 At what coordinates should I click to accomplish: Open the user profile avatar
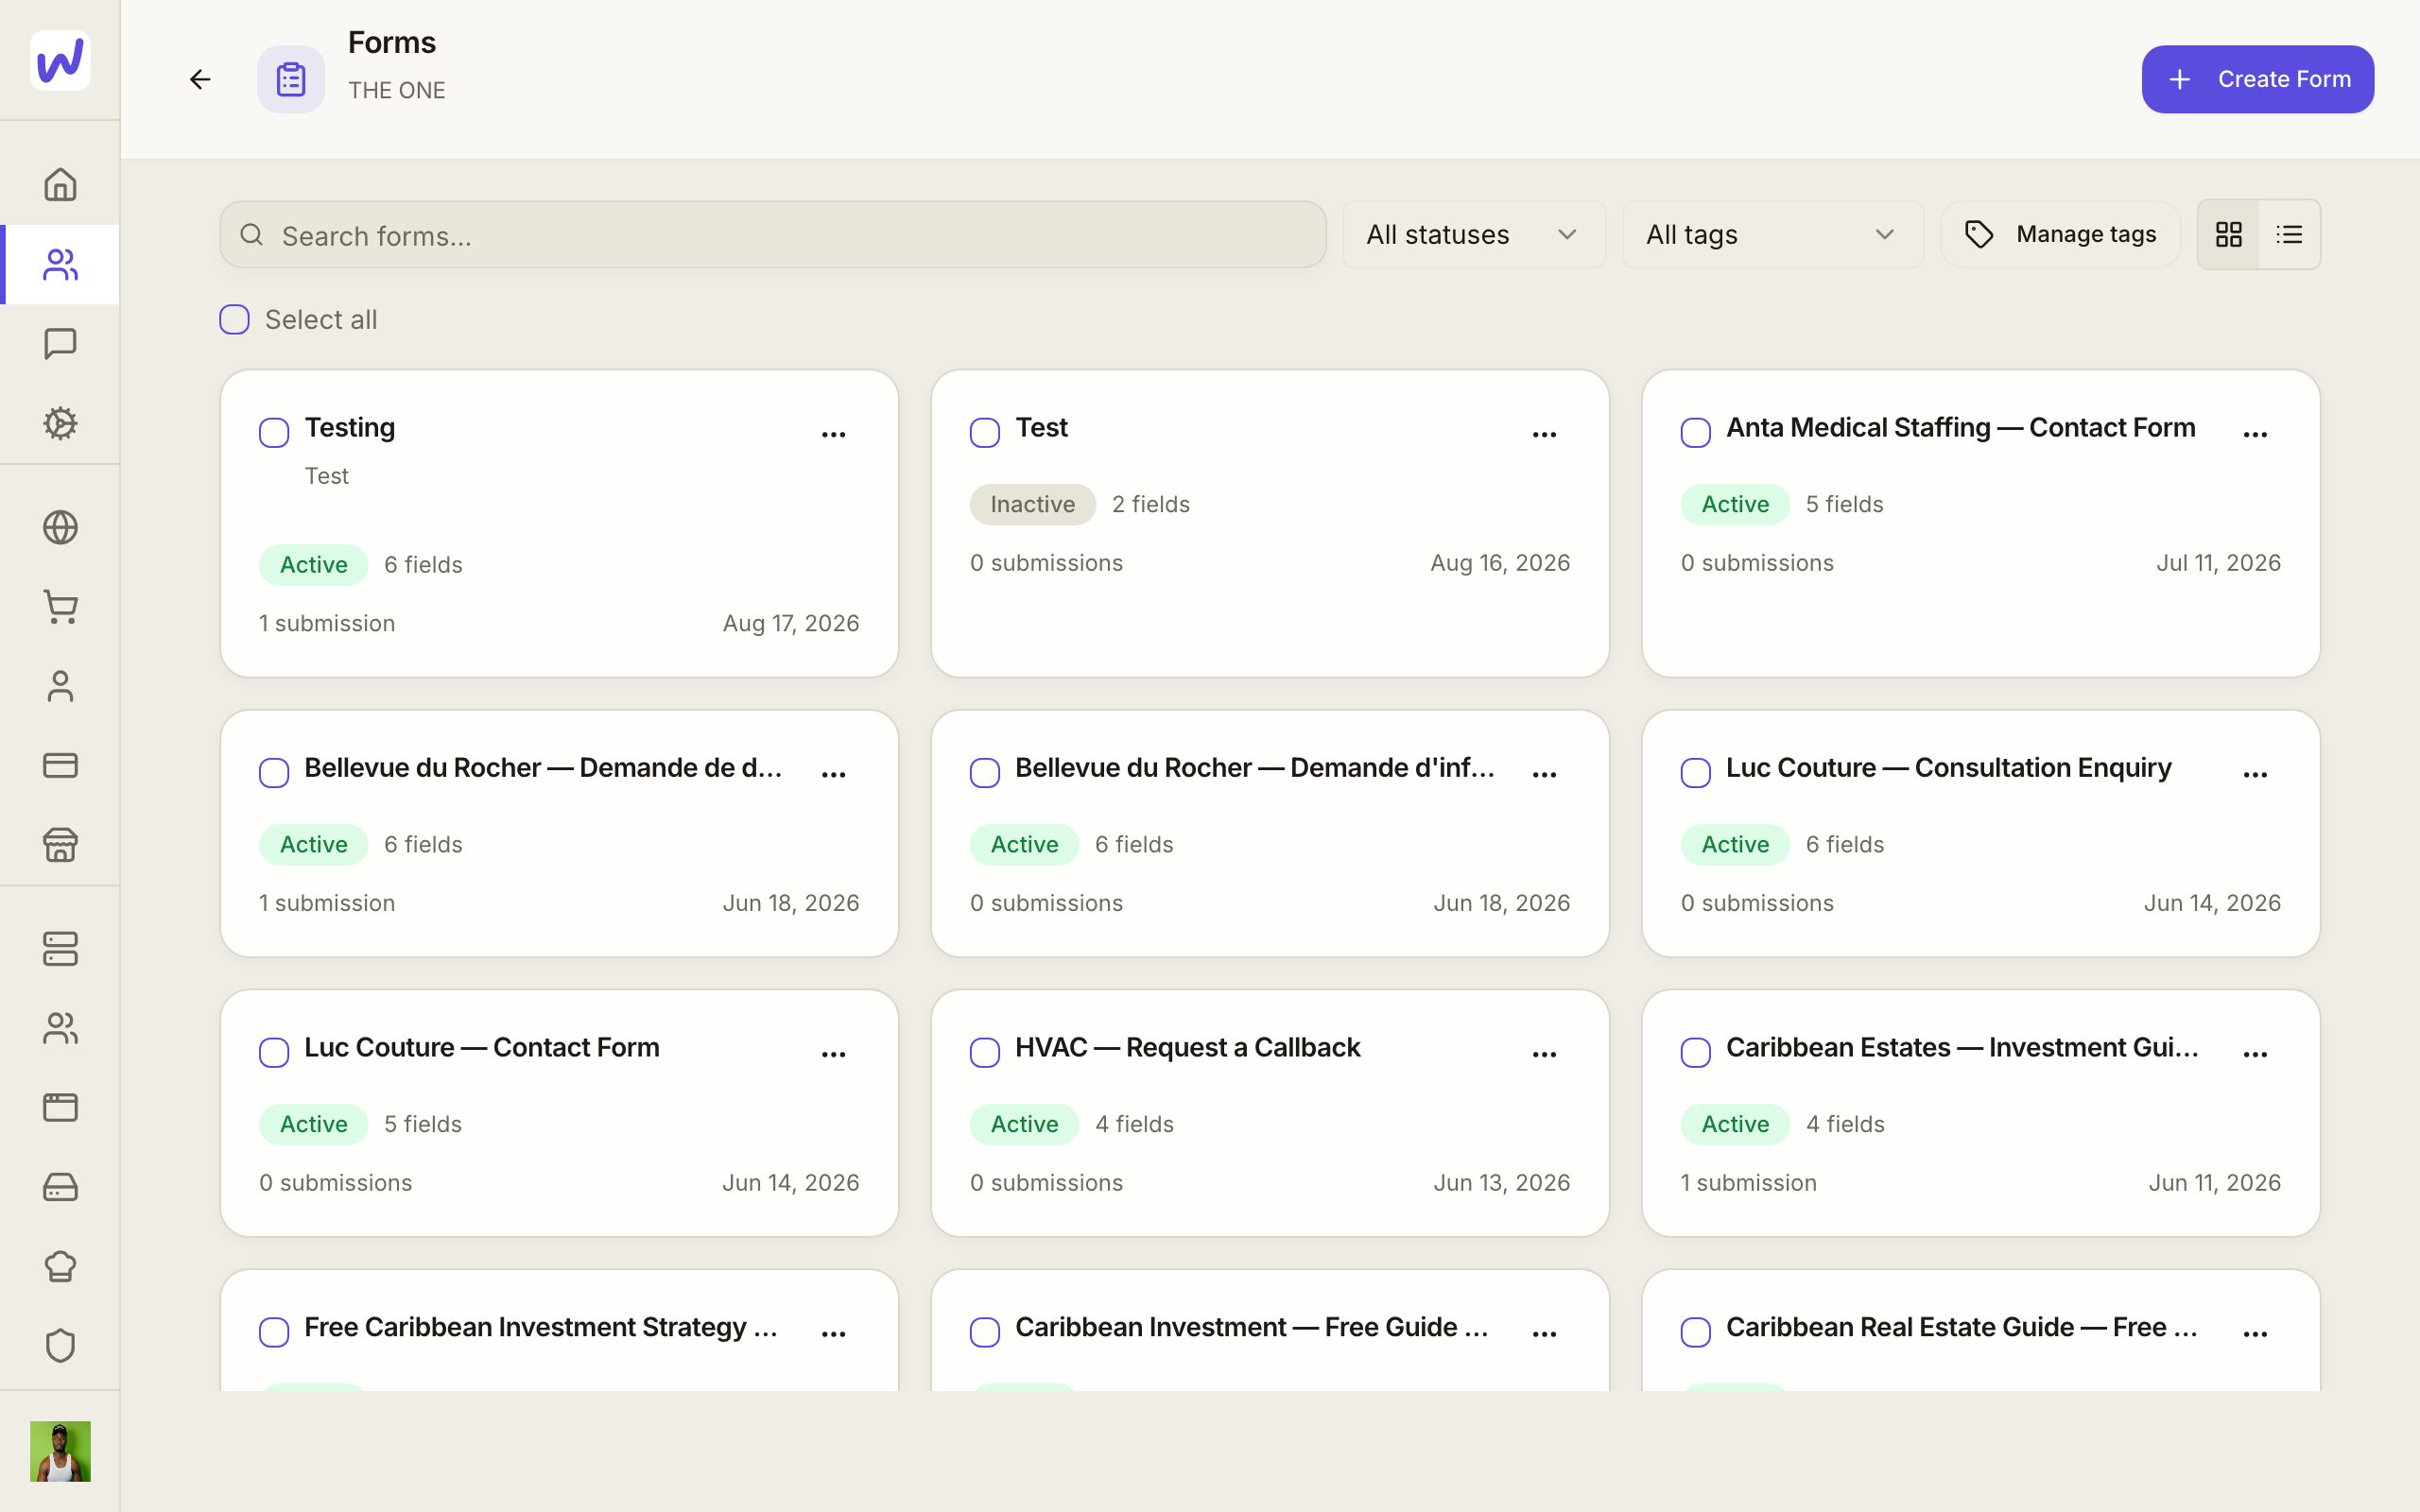[x=60, y=1451]
